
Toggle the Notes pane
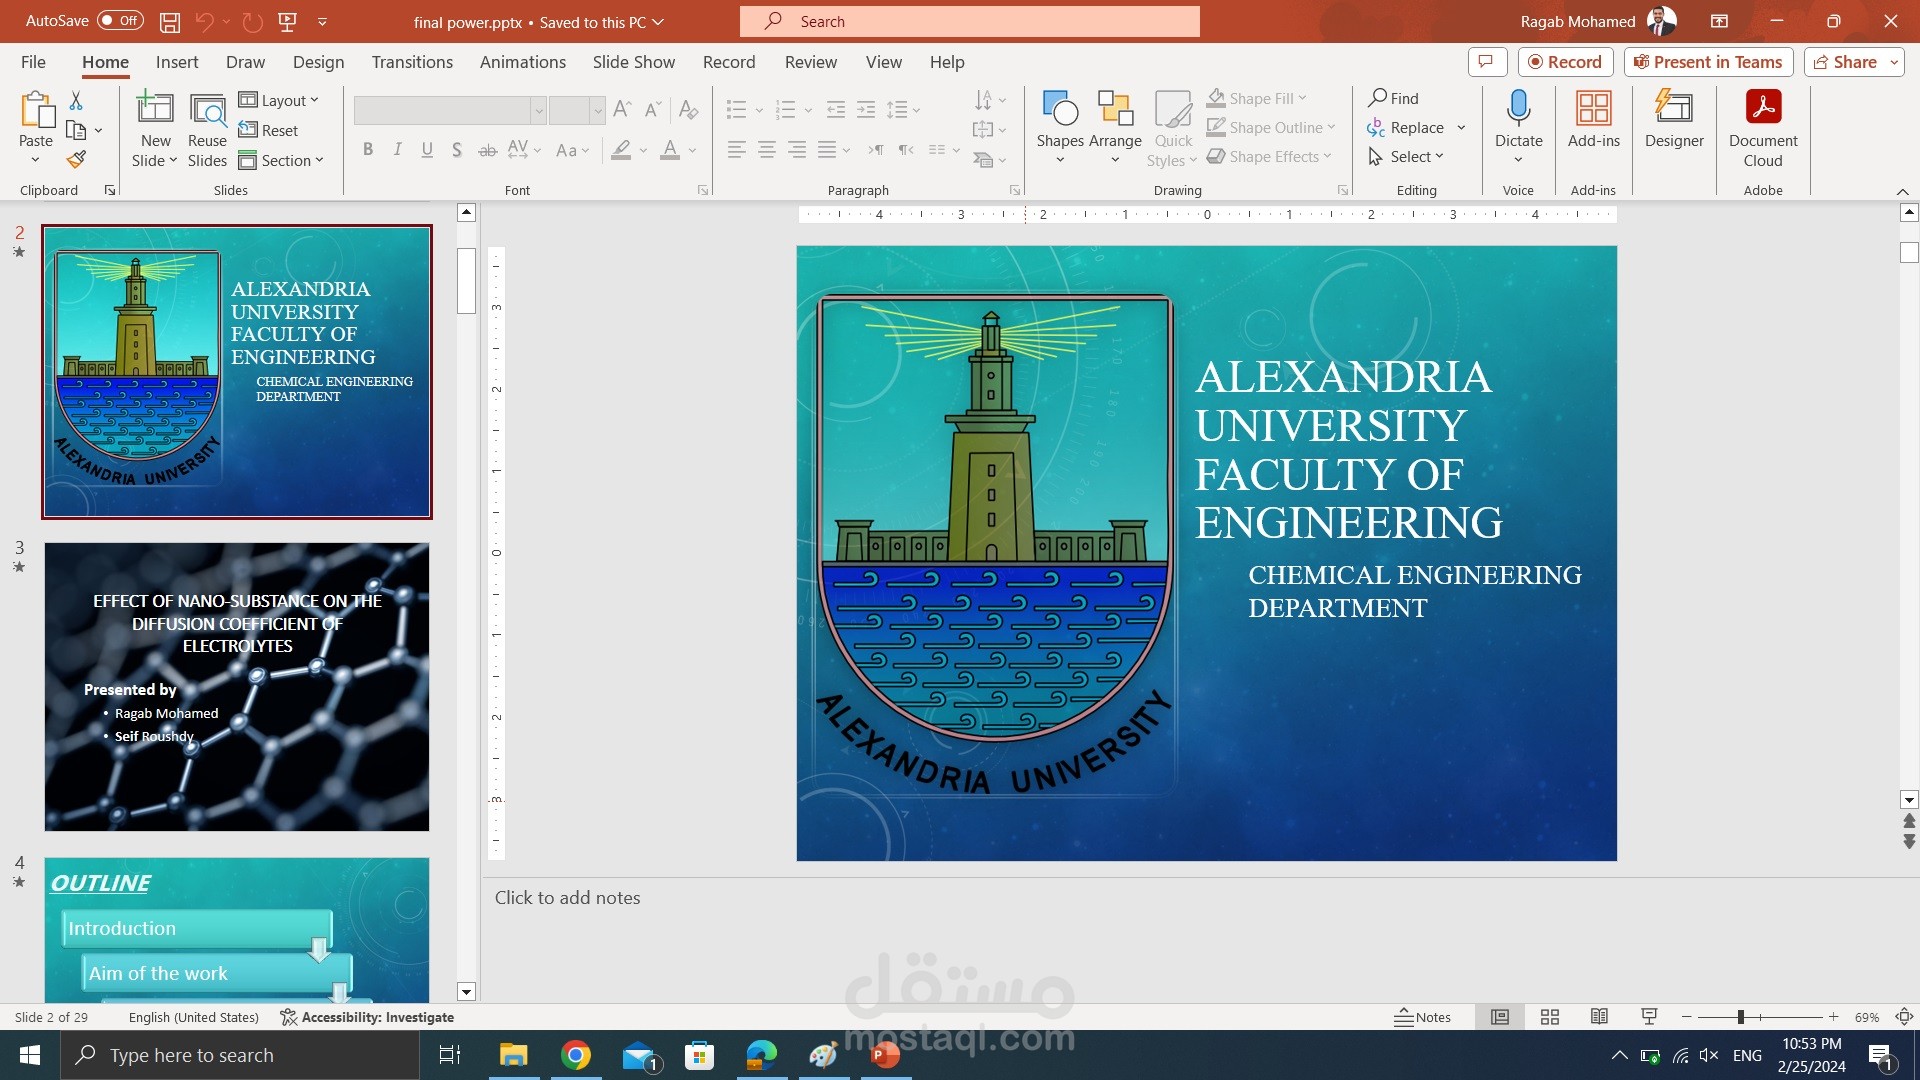click(1423, 1017)
